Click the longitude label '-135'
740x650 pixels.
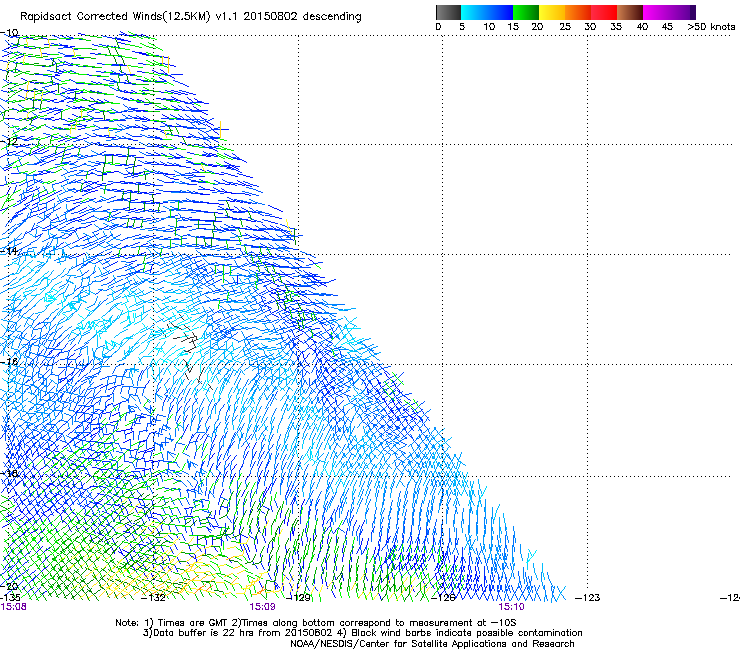(x=10, y=598)
